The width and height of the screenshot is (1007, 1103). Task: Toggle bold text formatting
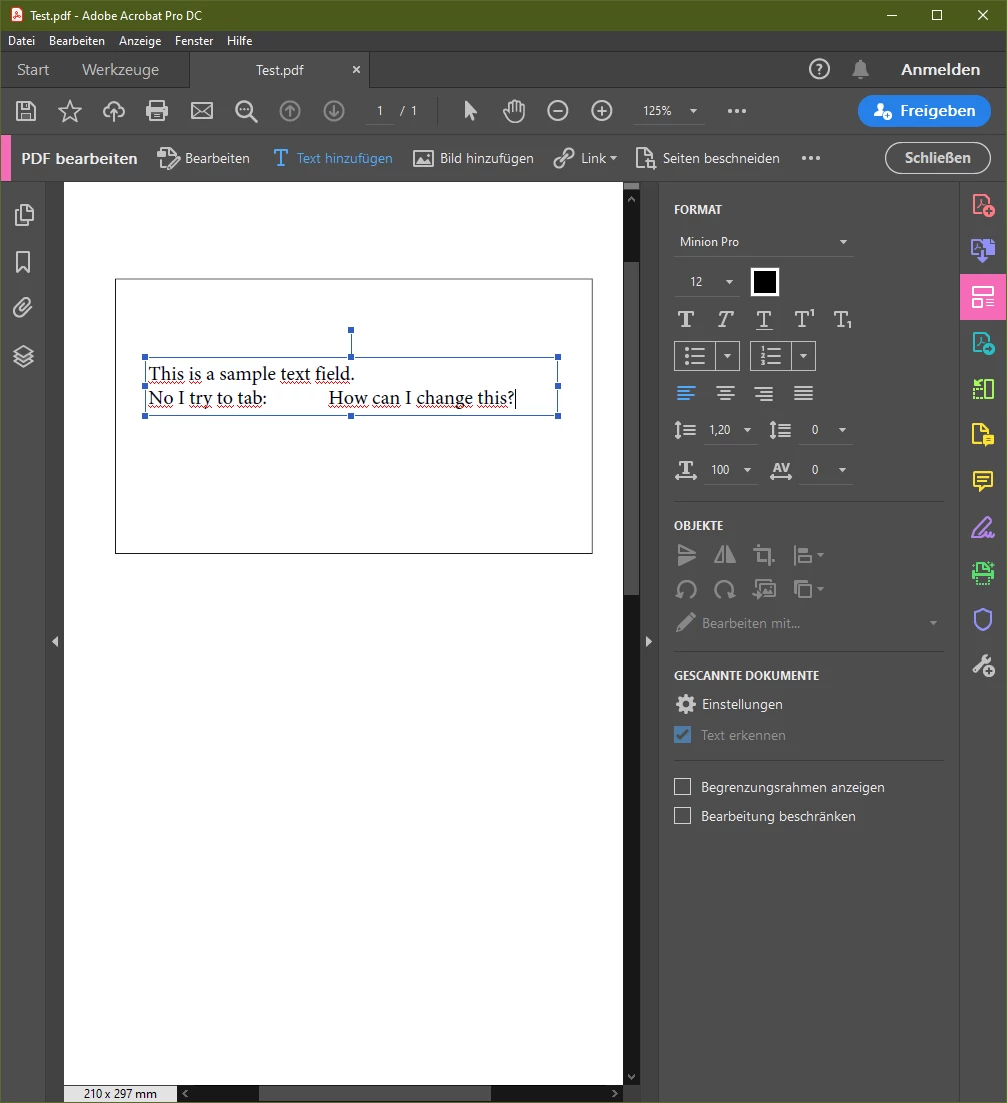[686, 320]
